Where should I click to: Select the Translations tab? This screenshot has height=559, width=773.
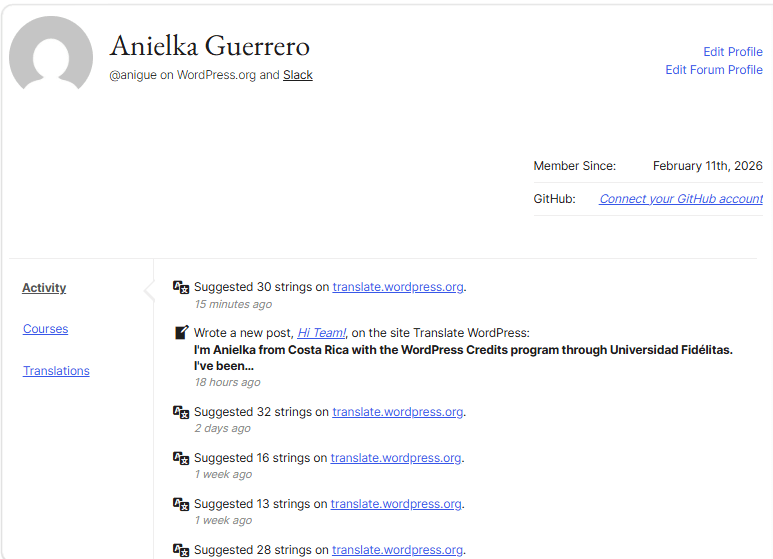[56, 371]
